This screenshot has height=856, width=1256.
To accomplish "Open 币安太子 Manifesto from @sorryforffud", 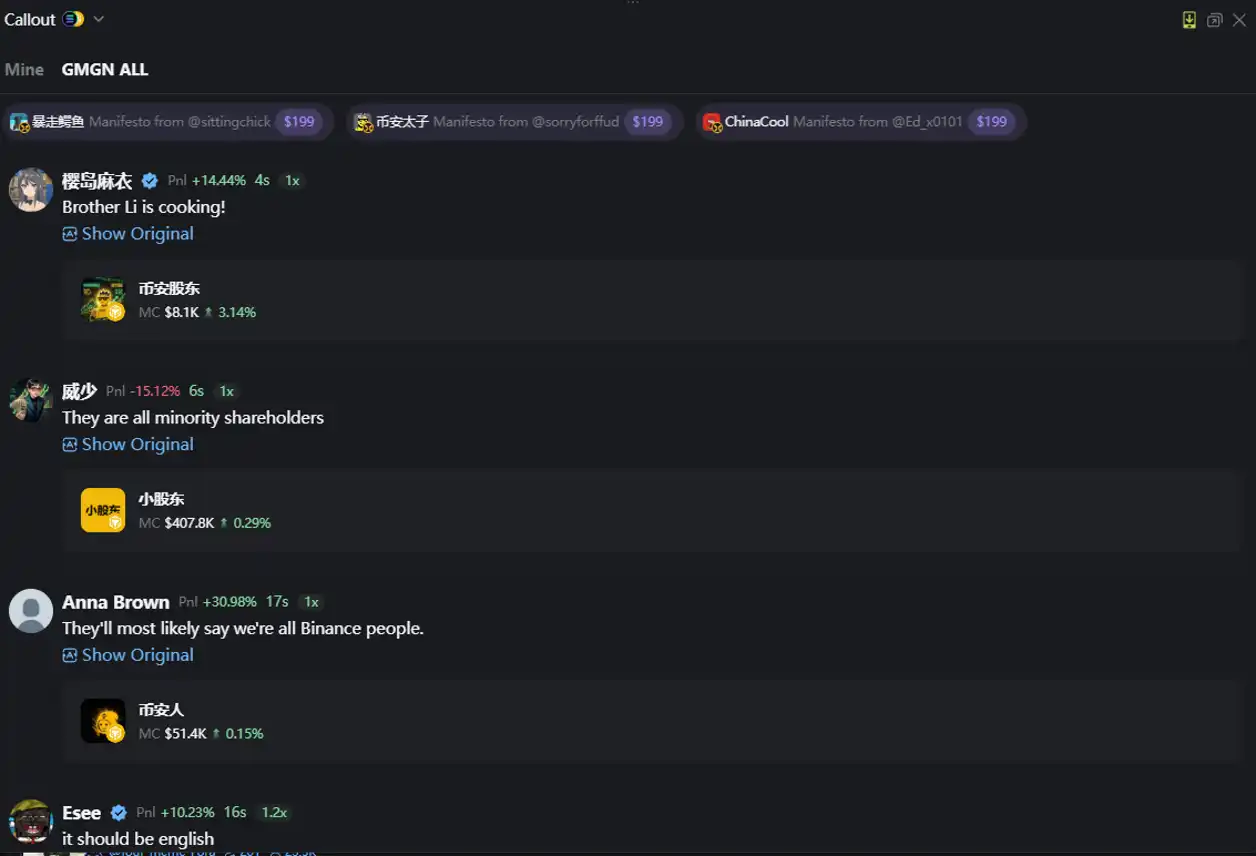I will tap(515, 122).
